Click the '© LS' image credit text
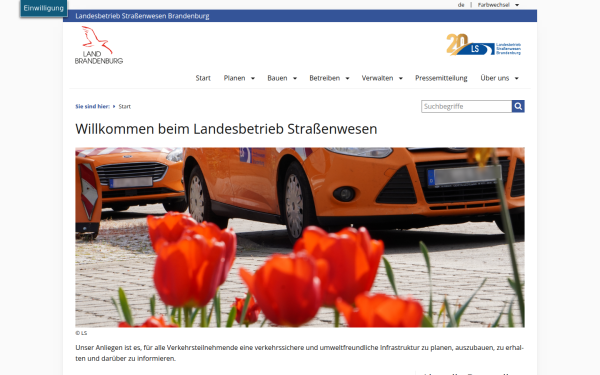The width and height of the screenshot is (600, 375). point(81,333)
